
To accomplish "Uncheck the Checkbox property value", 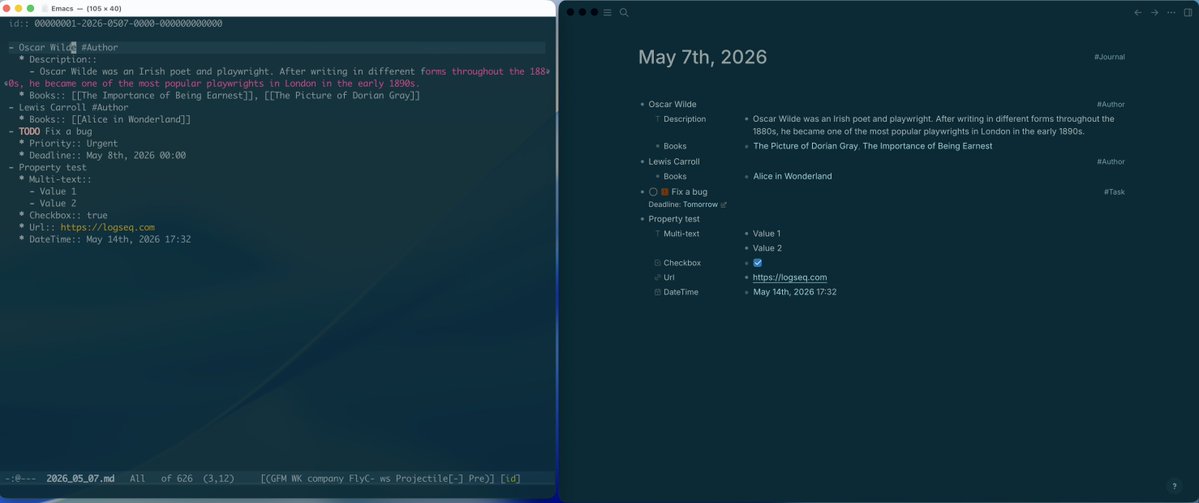I will click(757, 263).
